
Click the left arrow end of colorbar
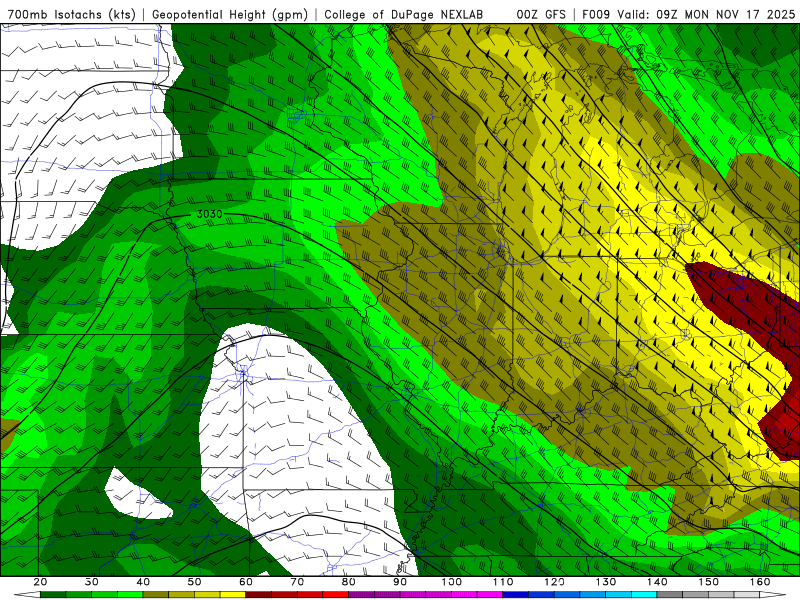click(x=27, y=595)
